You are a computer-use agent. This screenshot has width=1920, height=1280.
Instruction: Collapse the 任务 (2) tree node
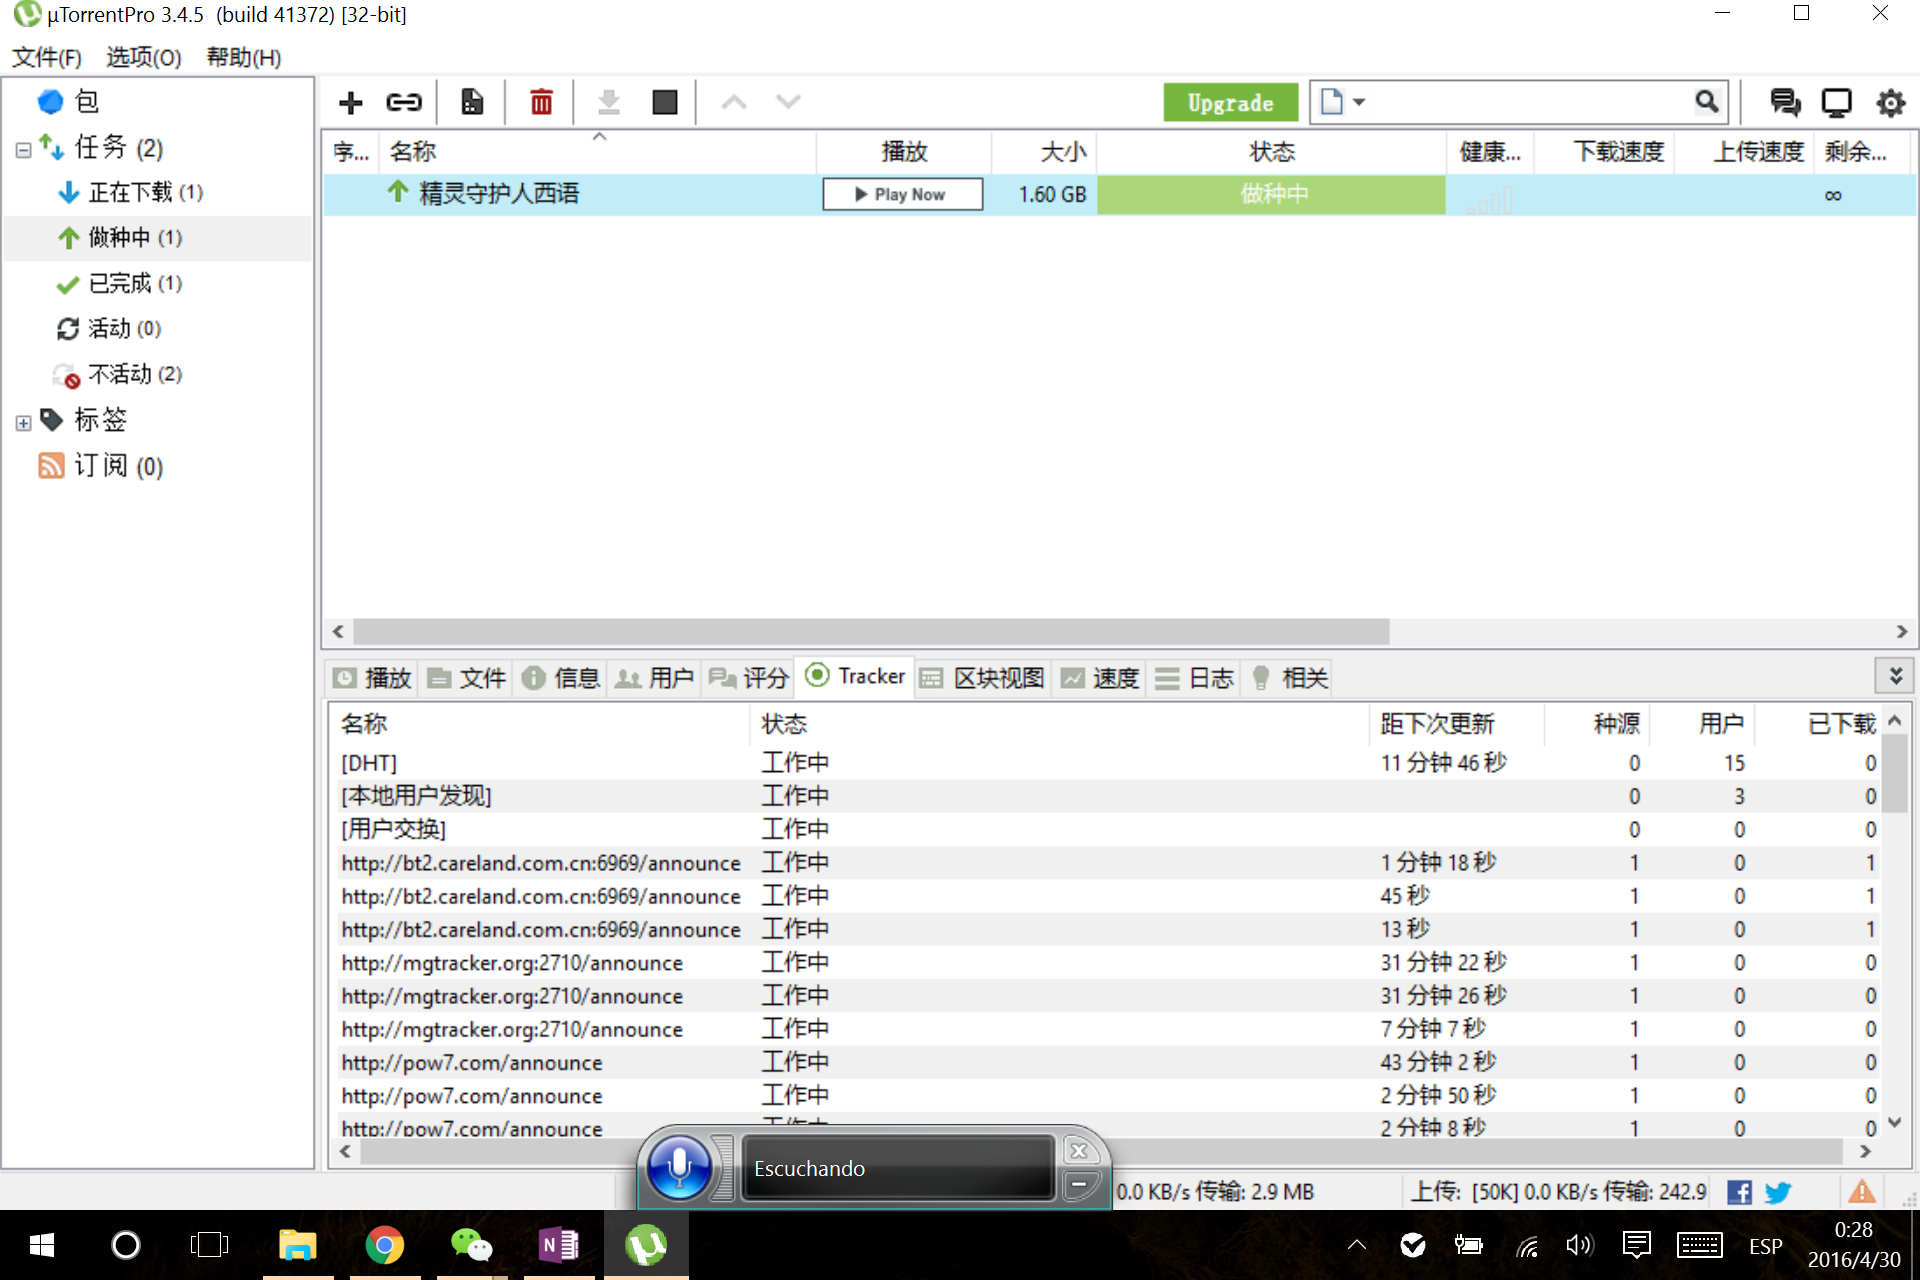tap(23, 150)
